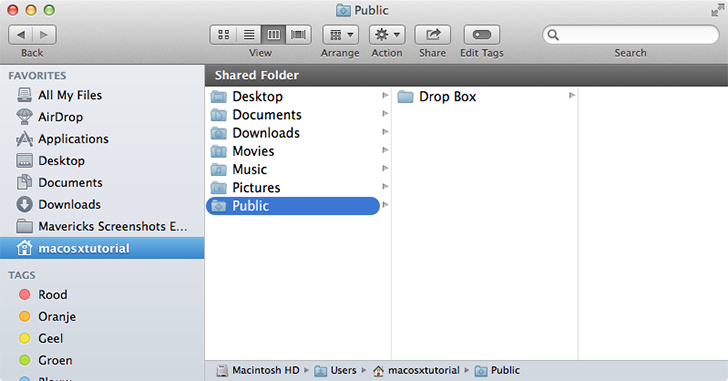Viewport: 728px width, 381px height.
Task: Select Pictures folder in column list
Action: click(293, 187)
